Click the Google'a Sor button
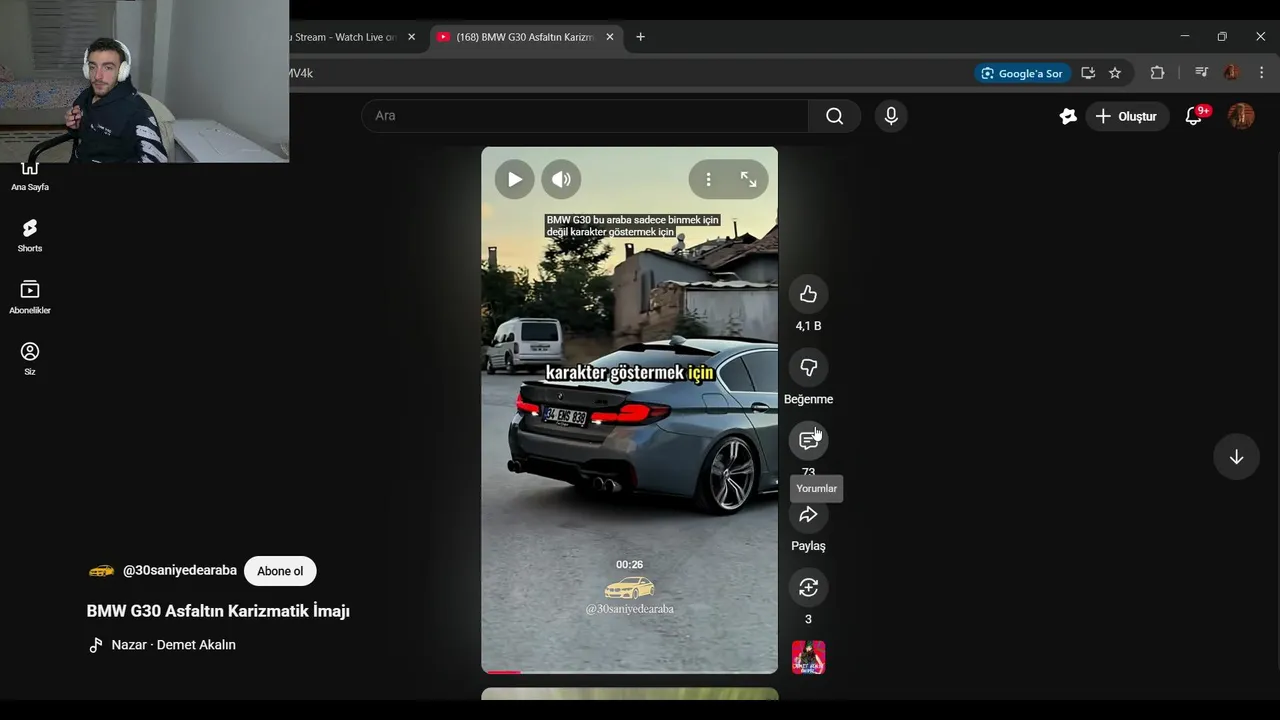Screen dimensions: 1280x720 [x=1022, y=73]
